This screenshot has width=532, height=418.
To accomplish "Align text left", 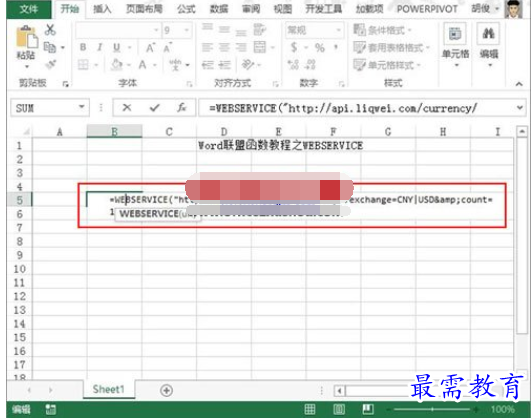I will click(207, 48).
